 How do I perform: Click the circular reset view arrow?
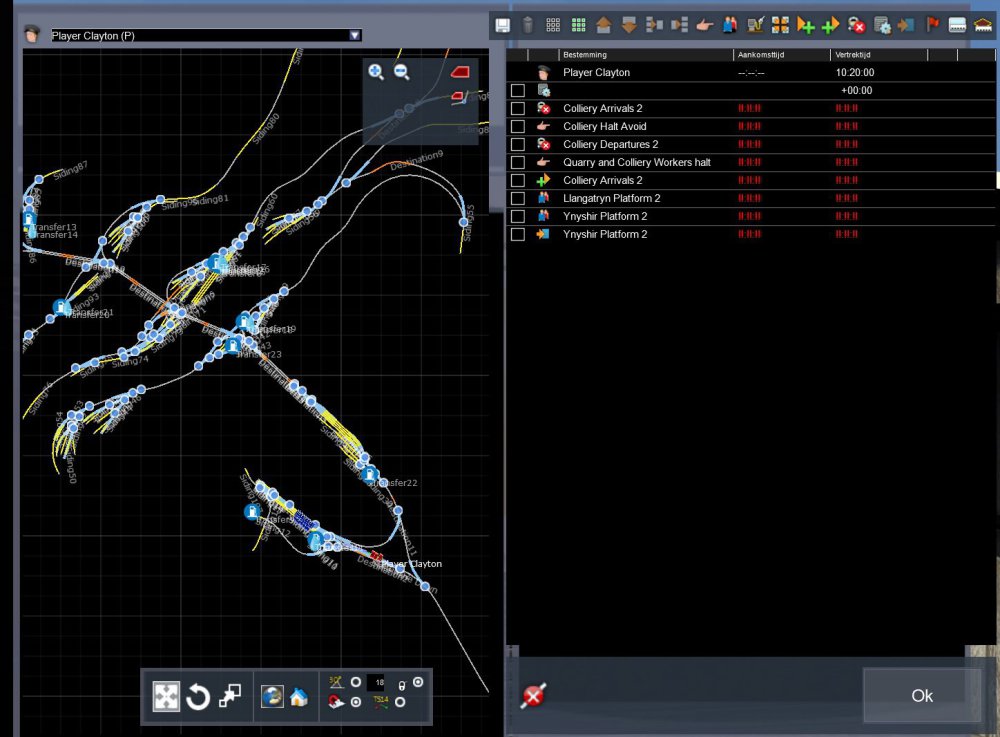coord(198,696)
